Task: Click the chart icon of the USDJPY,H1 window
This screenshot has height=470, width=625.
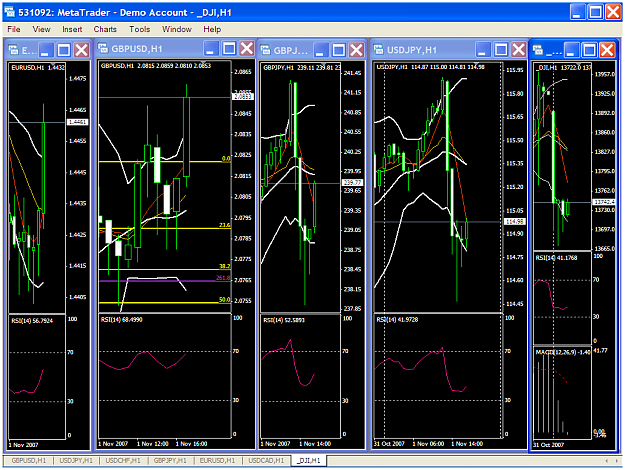Action: click(379, 49)
